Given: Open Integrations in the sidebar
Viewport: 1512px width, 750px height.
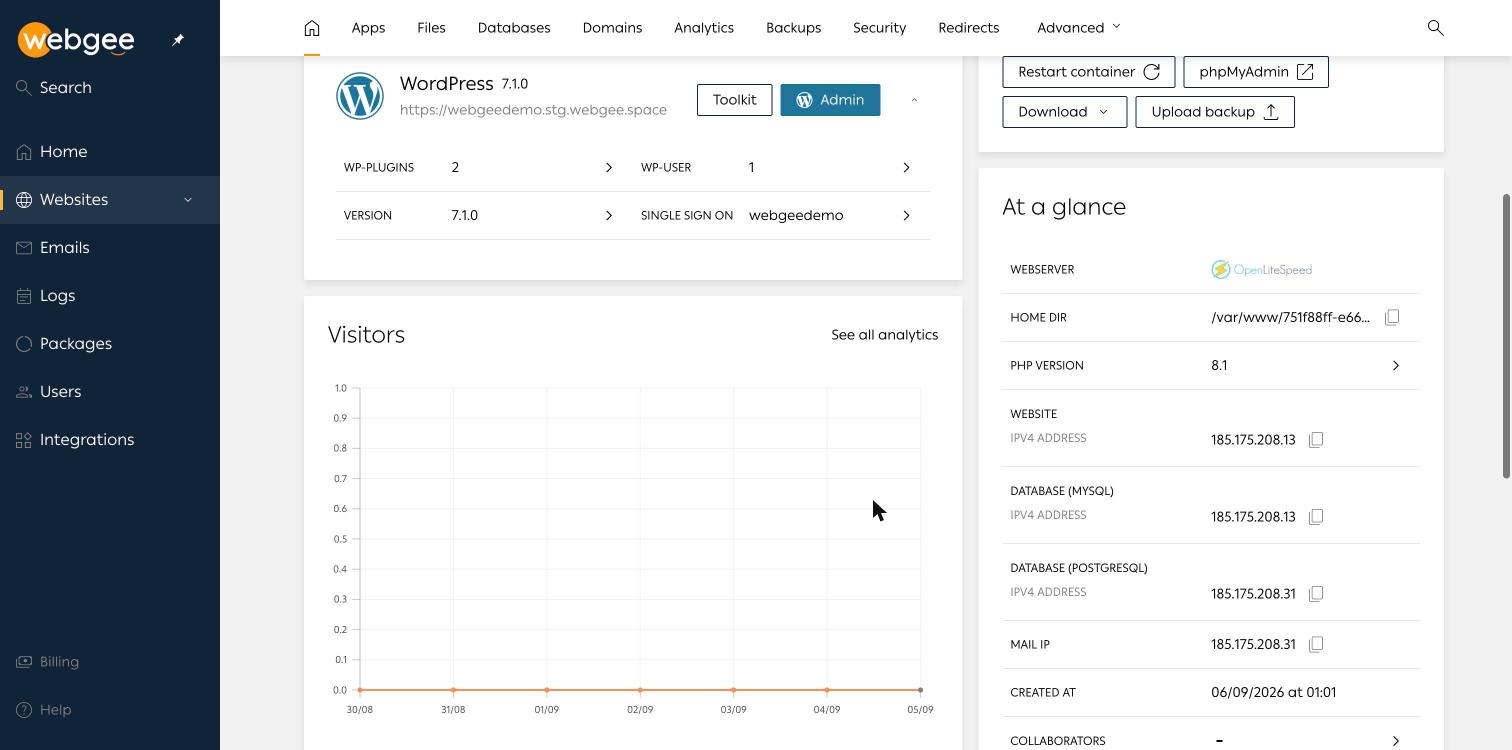Looking at the screenshot, I should [x=110, y=440].
